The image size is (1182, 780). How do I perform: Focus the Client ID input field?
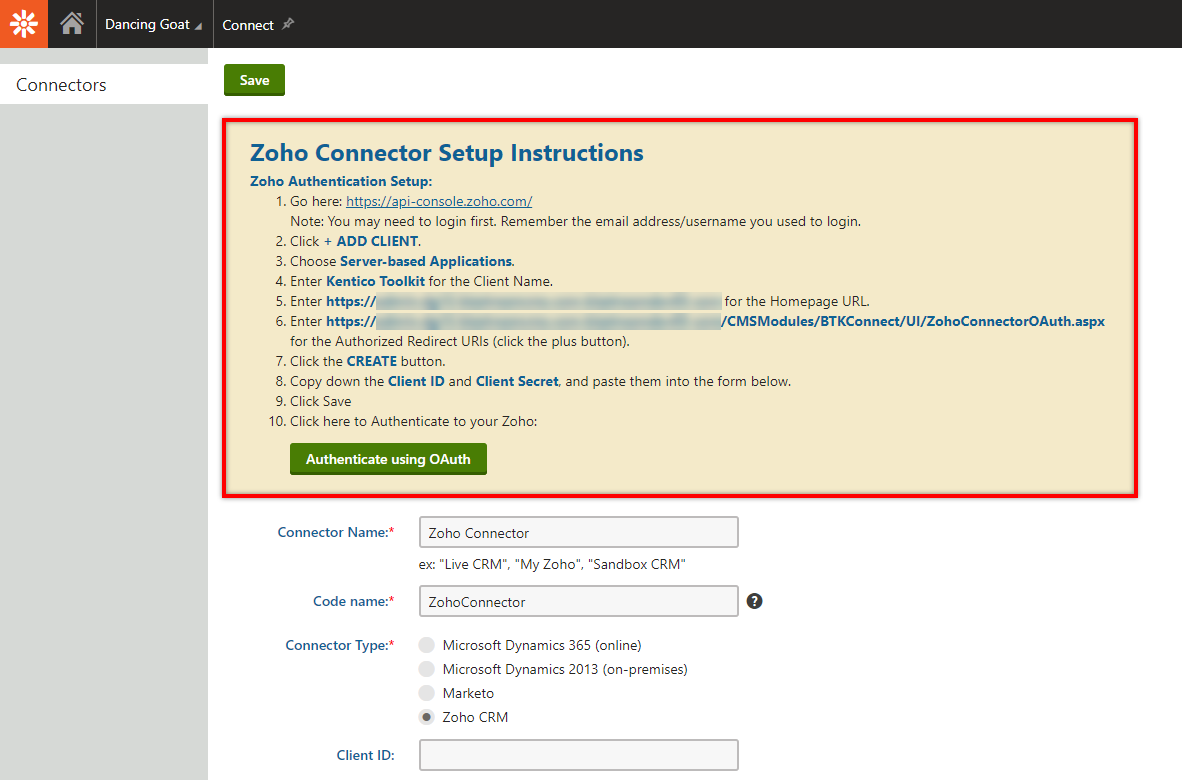click(578, 755)
